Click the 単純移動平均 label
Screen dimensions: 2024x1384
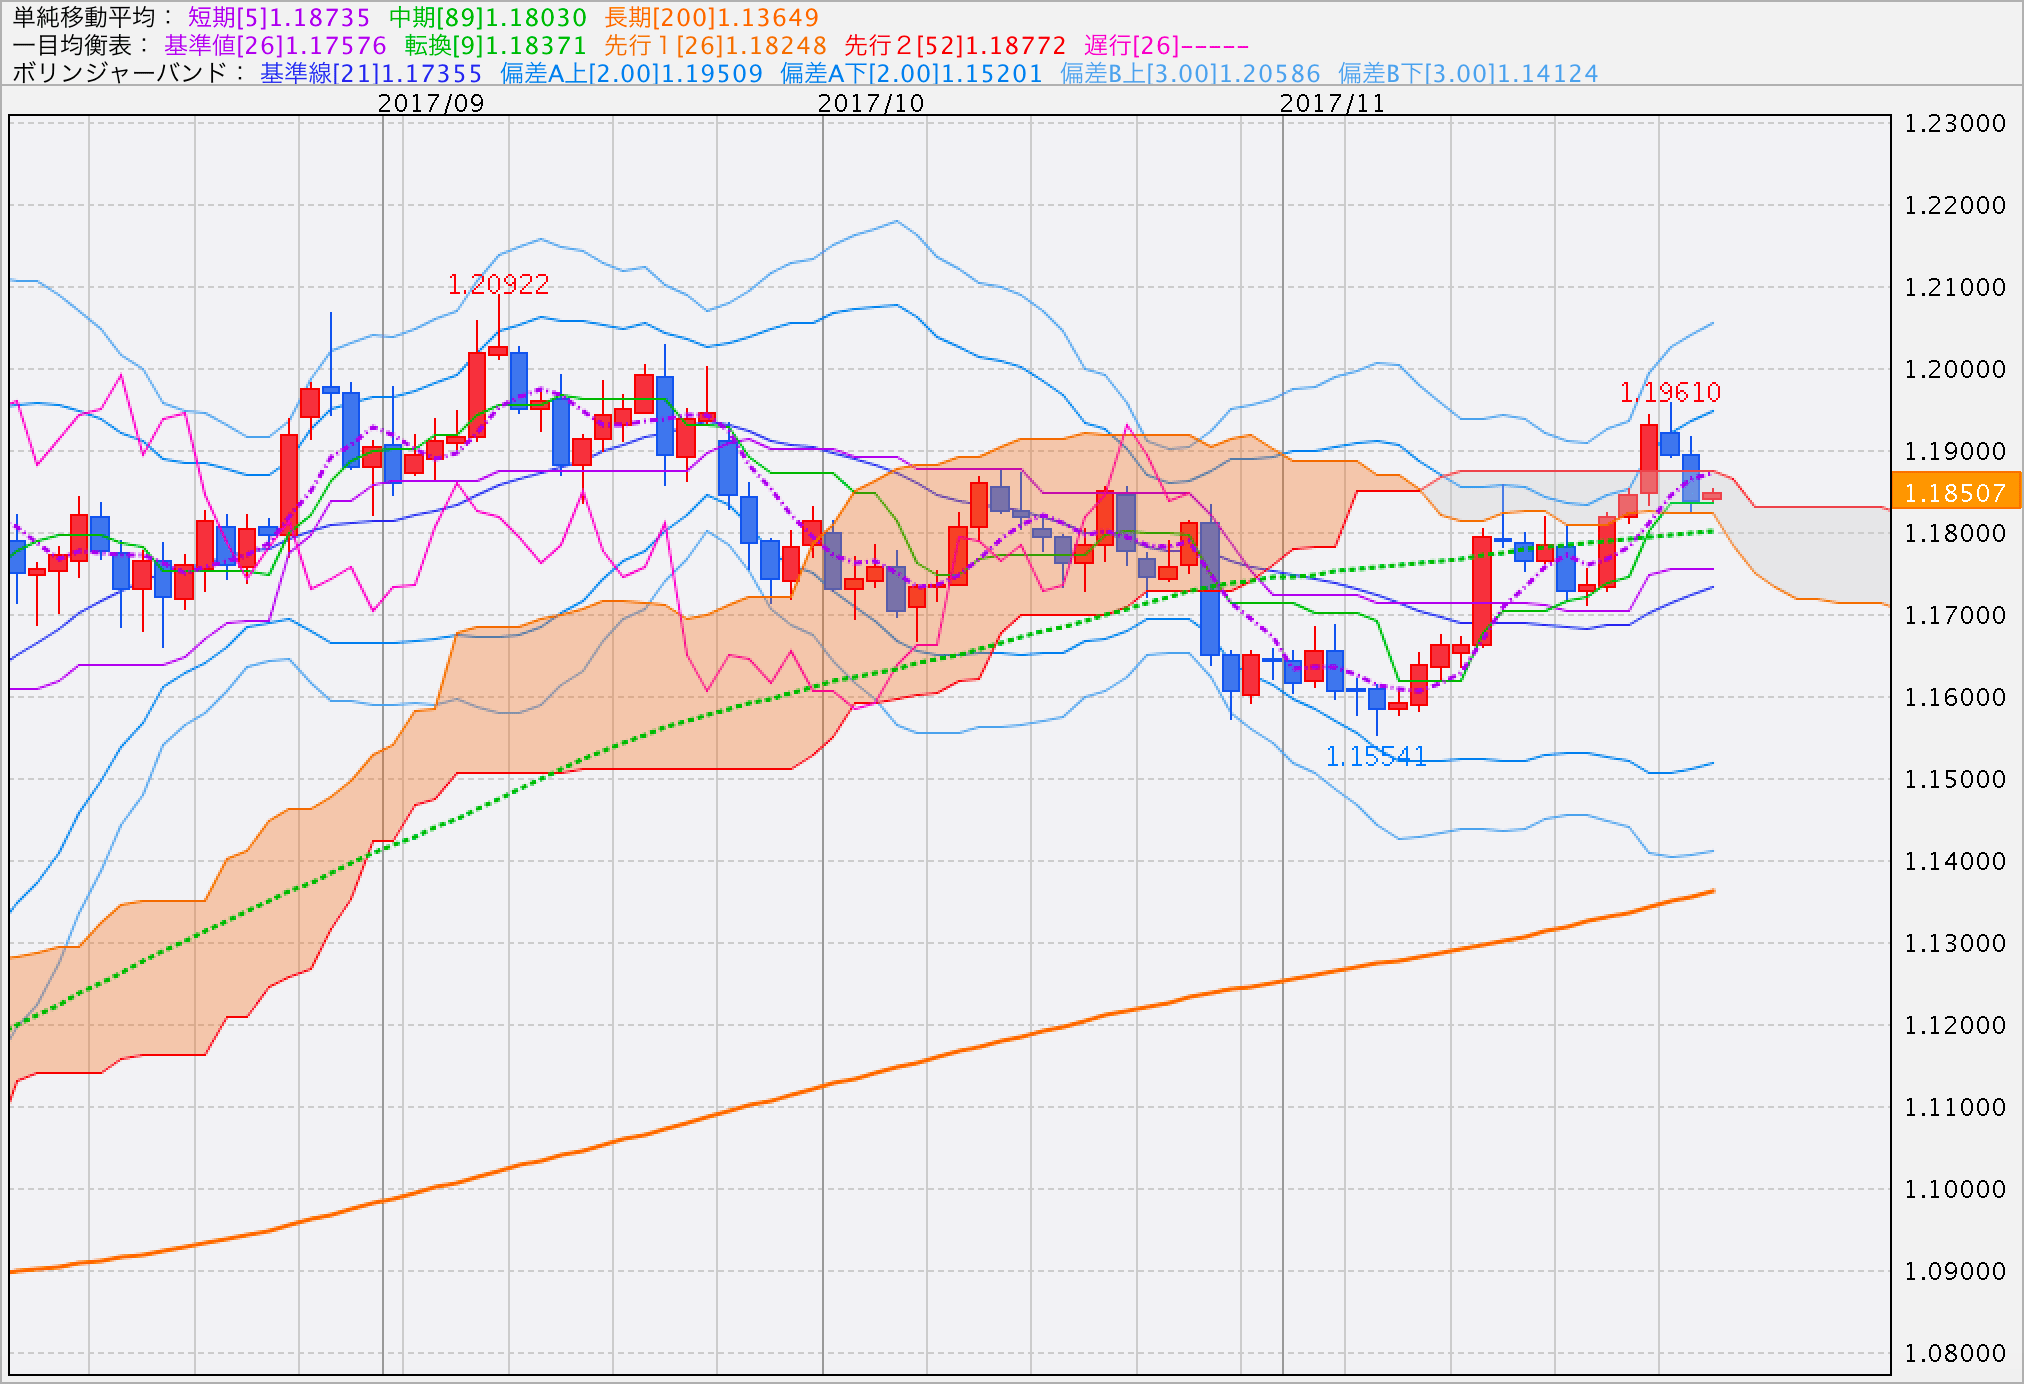pyautogui.click(x=93, y=17)
